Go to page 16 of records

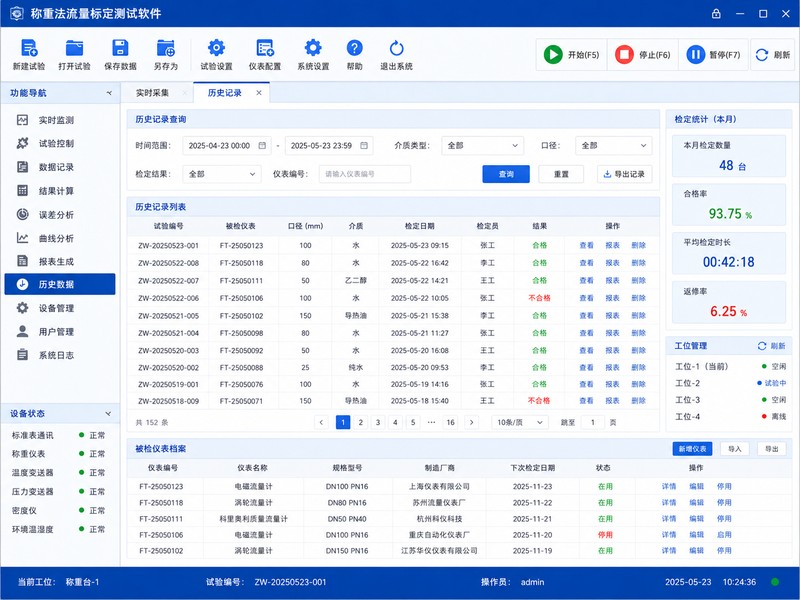coord(451,422)
